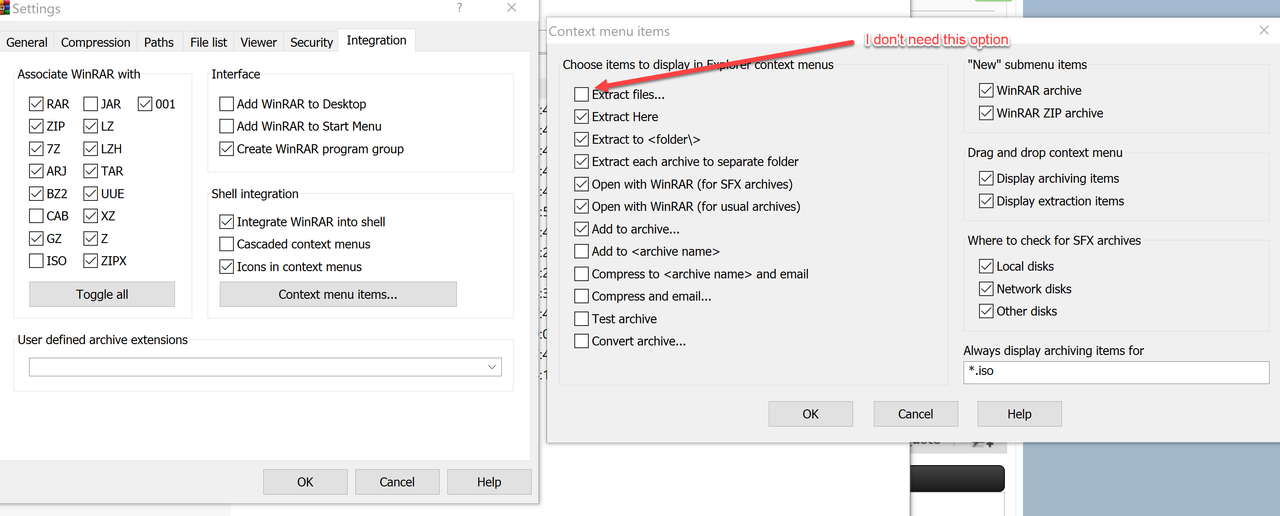1280x516 pixels.
Task: Enable the Convert archive... checkbox
Action: pos(582,341)
